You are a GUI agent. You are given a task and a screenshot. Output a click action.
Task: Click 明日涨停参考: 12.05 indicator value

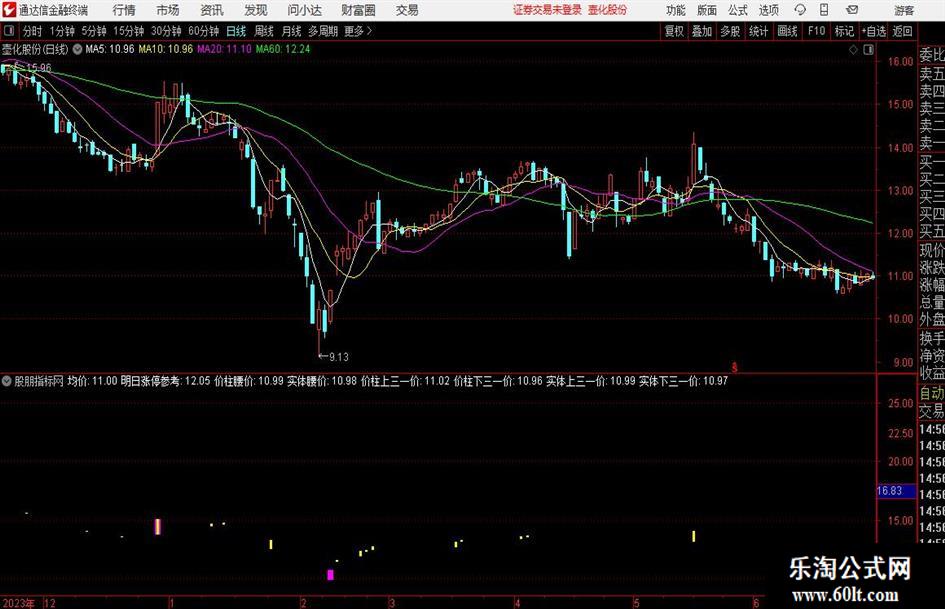pos(165,381)
